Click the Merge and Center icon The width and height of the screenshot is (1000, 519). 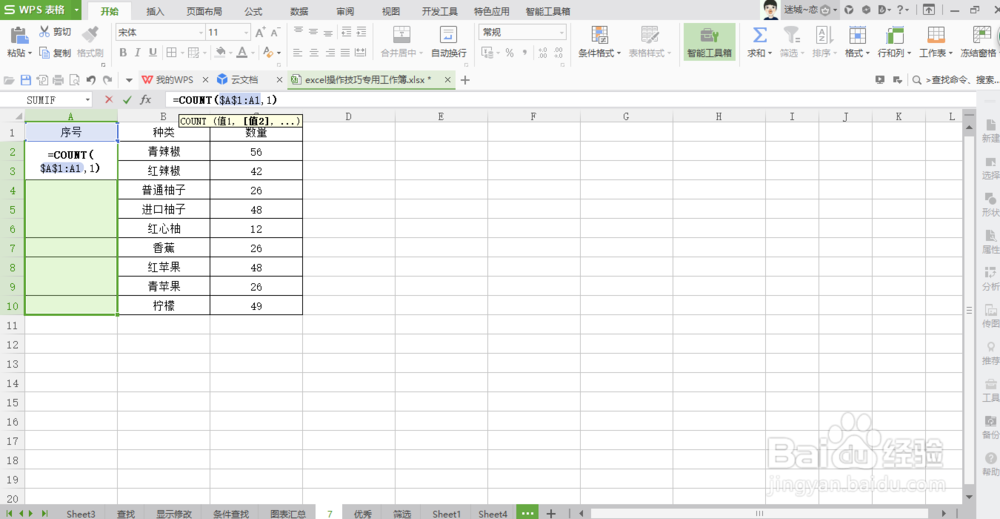coord(401,35)
